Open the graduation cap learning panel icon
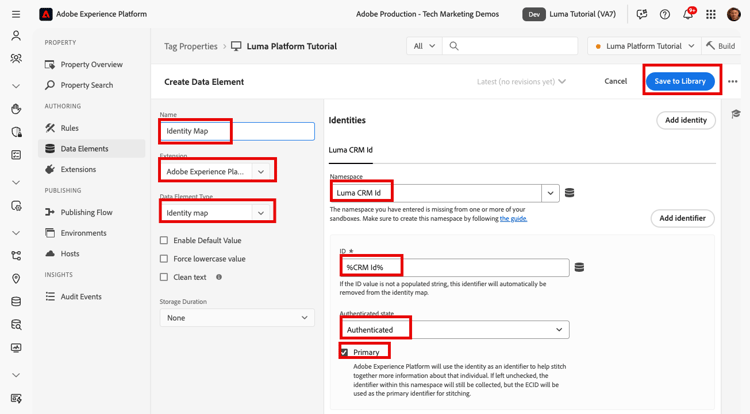This screenshot has height=414, width=750. coord(736,114)
